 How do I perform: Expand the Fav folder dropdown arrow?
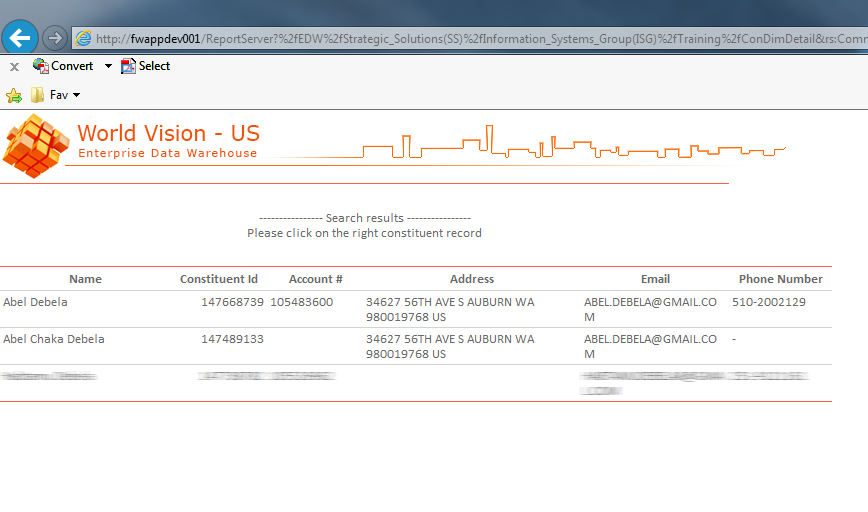(76, 95)
